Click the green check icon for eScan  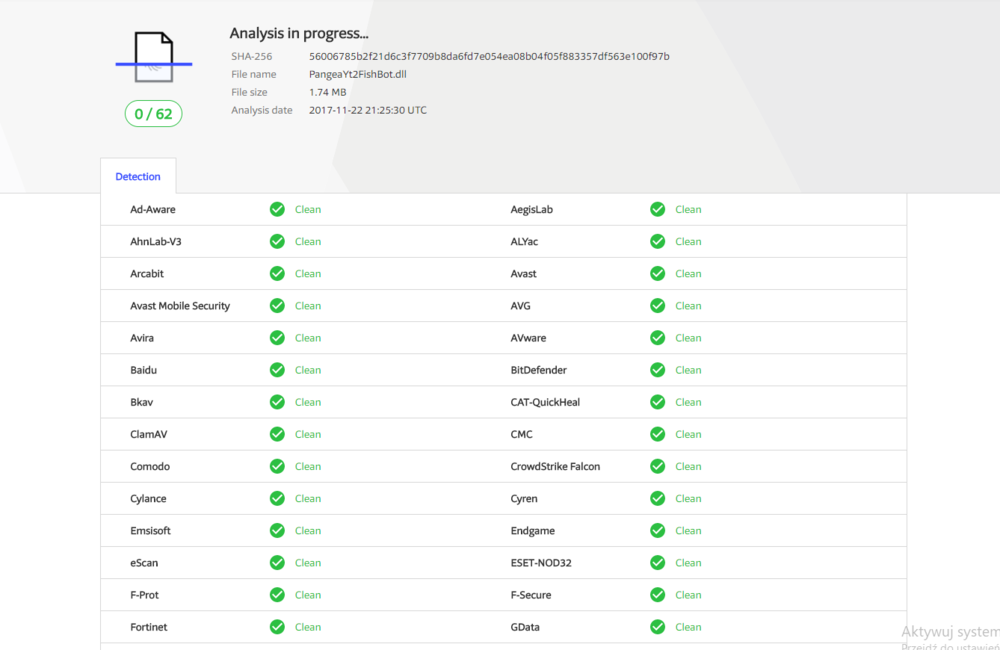tap(277, 563)
